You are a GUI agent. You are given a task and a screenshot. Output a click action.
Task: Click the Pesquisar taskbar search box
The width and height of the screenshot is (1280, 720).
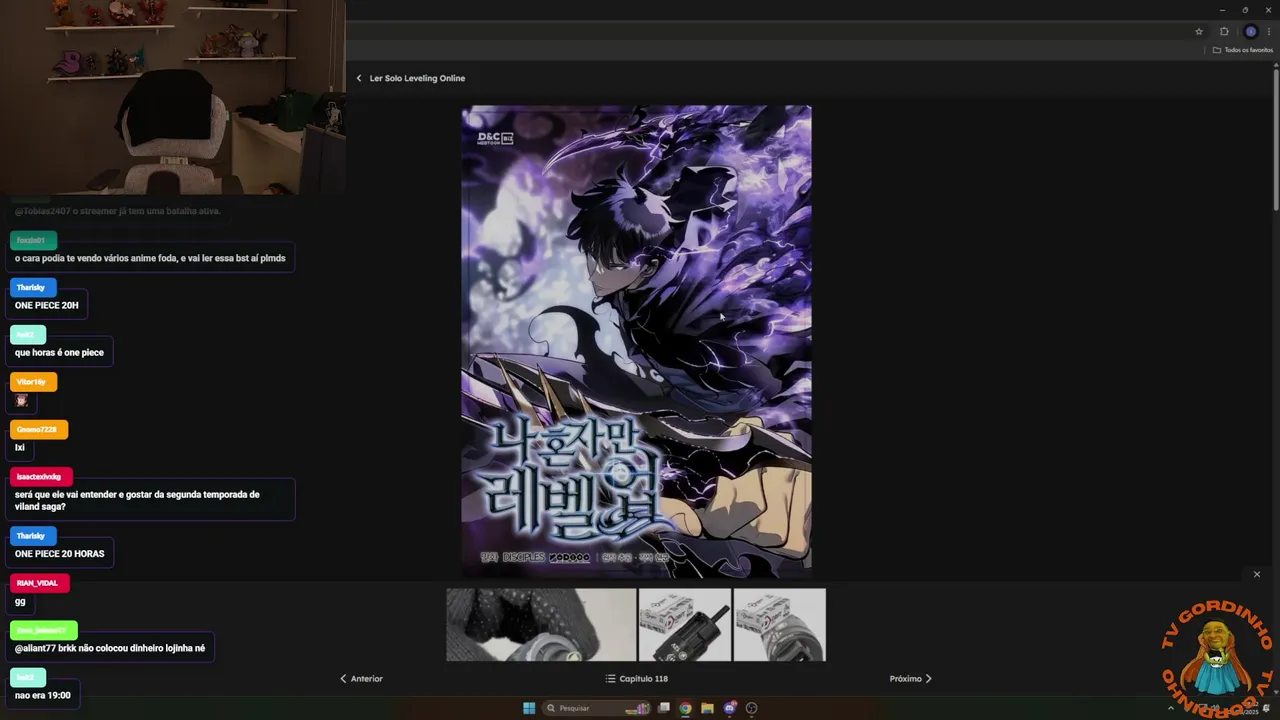click(598, 708)
